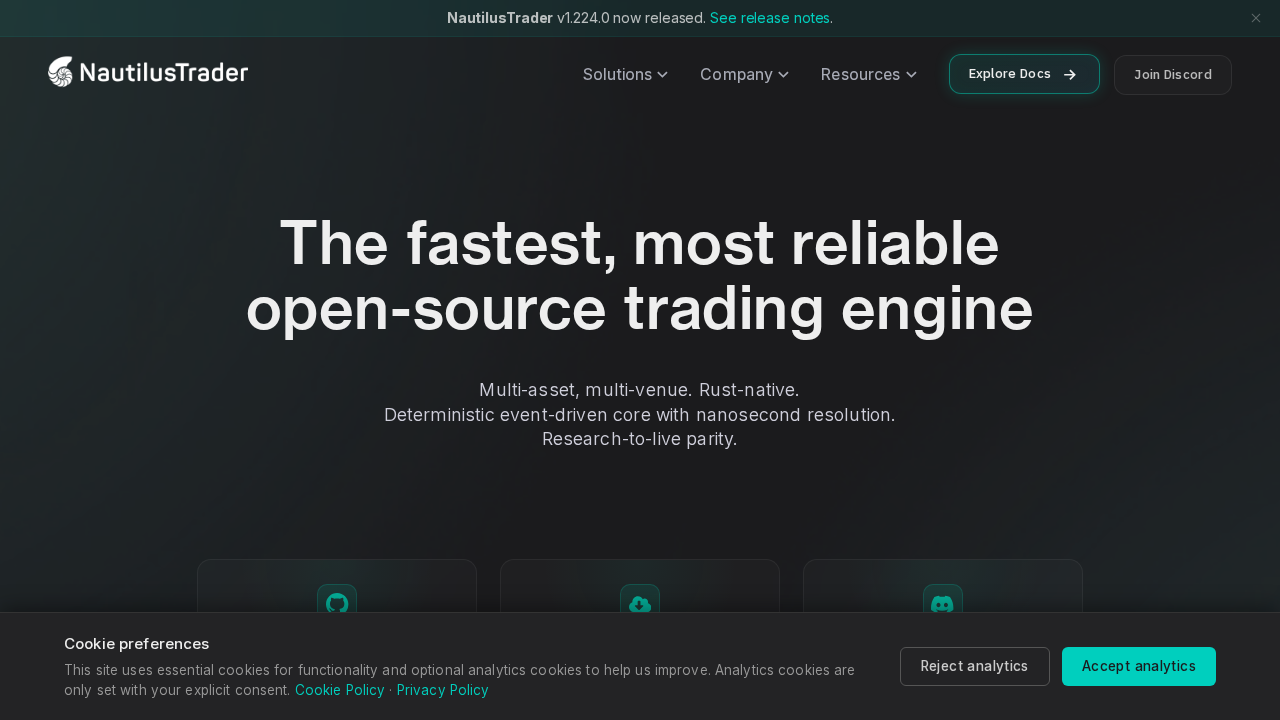This screenshot has width=1280, height=720.
Task: Open the Company menu label
Action: pyautogui.click(x=736, y=75)
